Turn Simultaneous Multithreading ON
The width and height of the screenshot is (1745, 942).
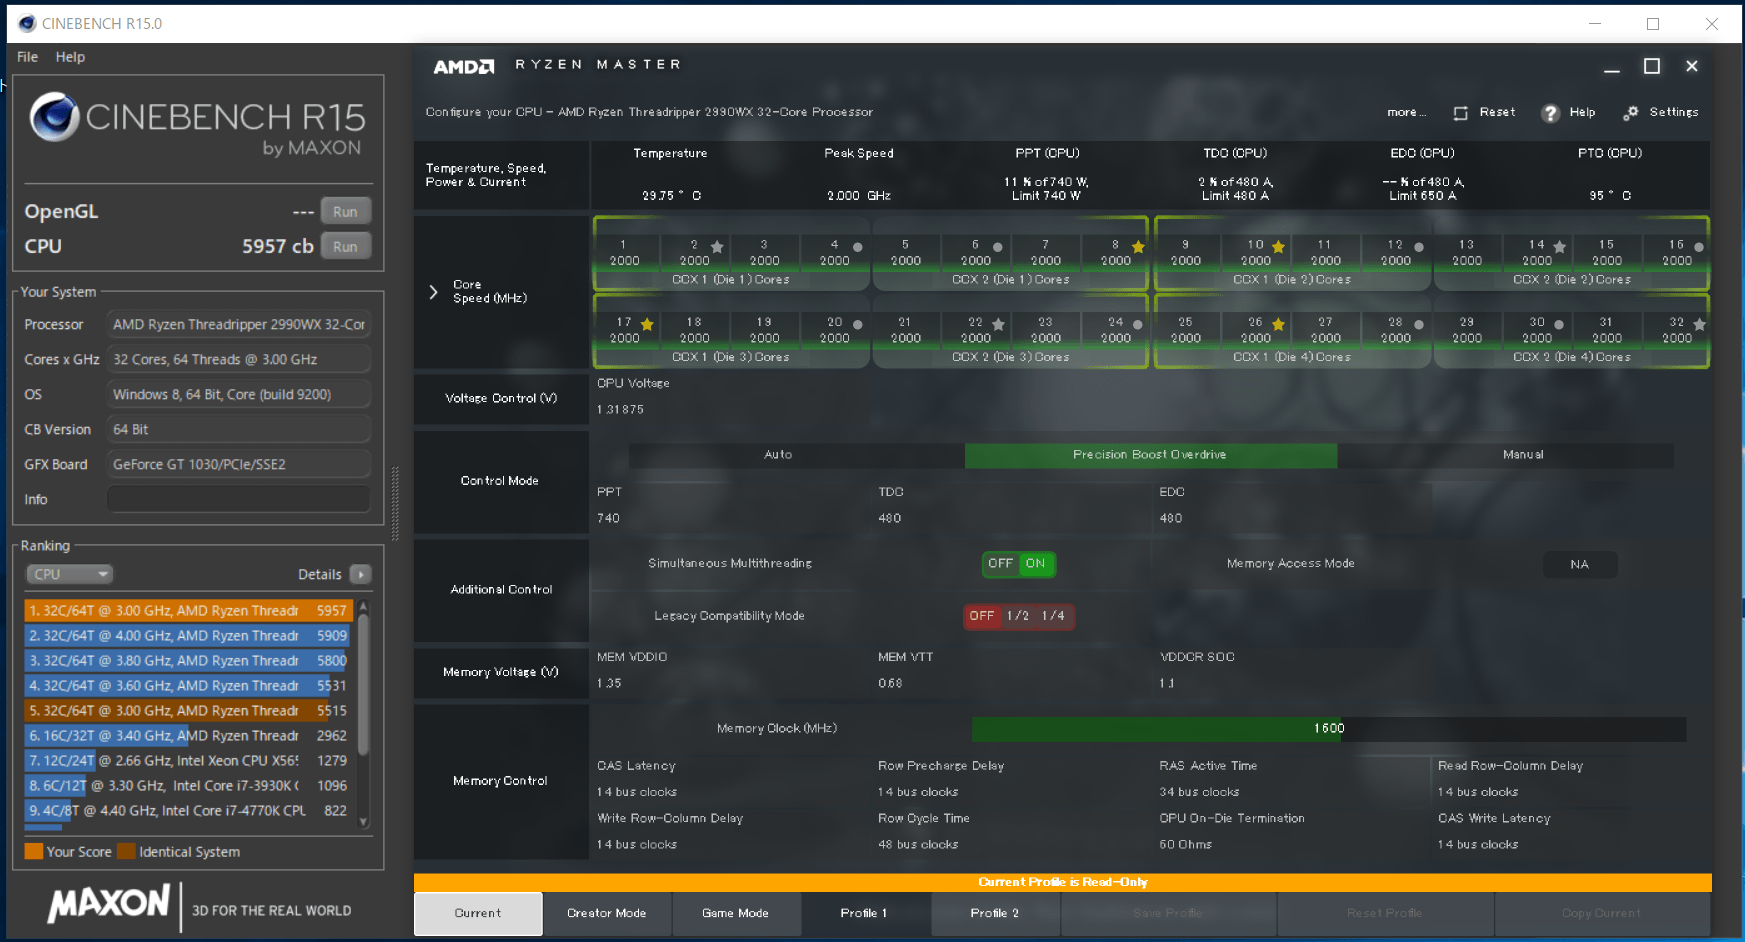pyautogui.click(x=1036, y=564)
